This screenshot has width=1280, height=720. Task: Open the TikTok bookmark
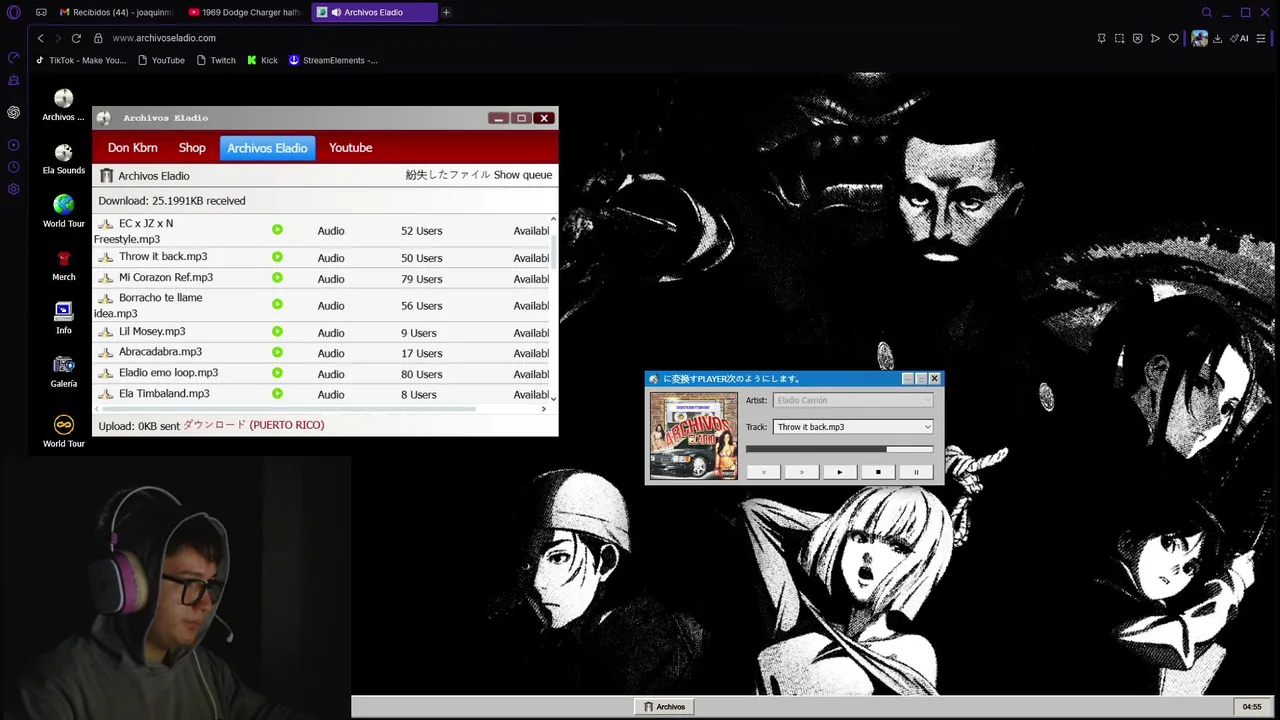pos(81,60)
